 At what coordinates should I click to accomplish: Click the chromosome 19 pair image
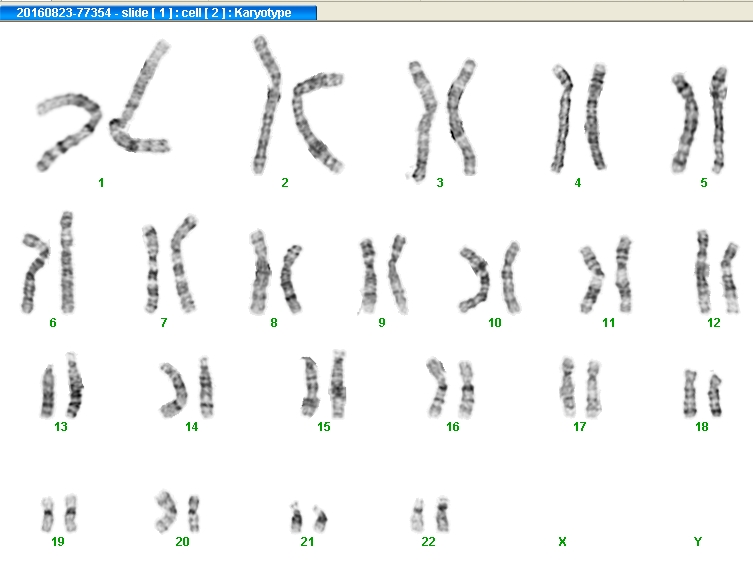[59, 513]
